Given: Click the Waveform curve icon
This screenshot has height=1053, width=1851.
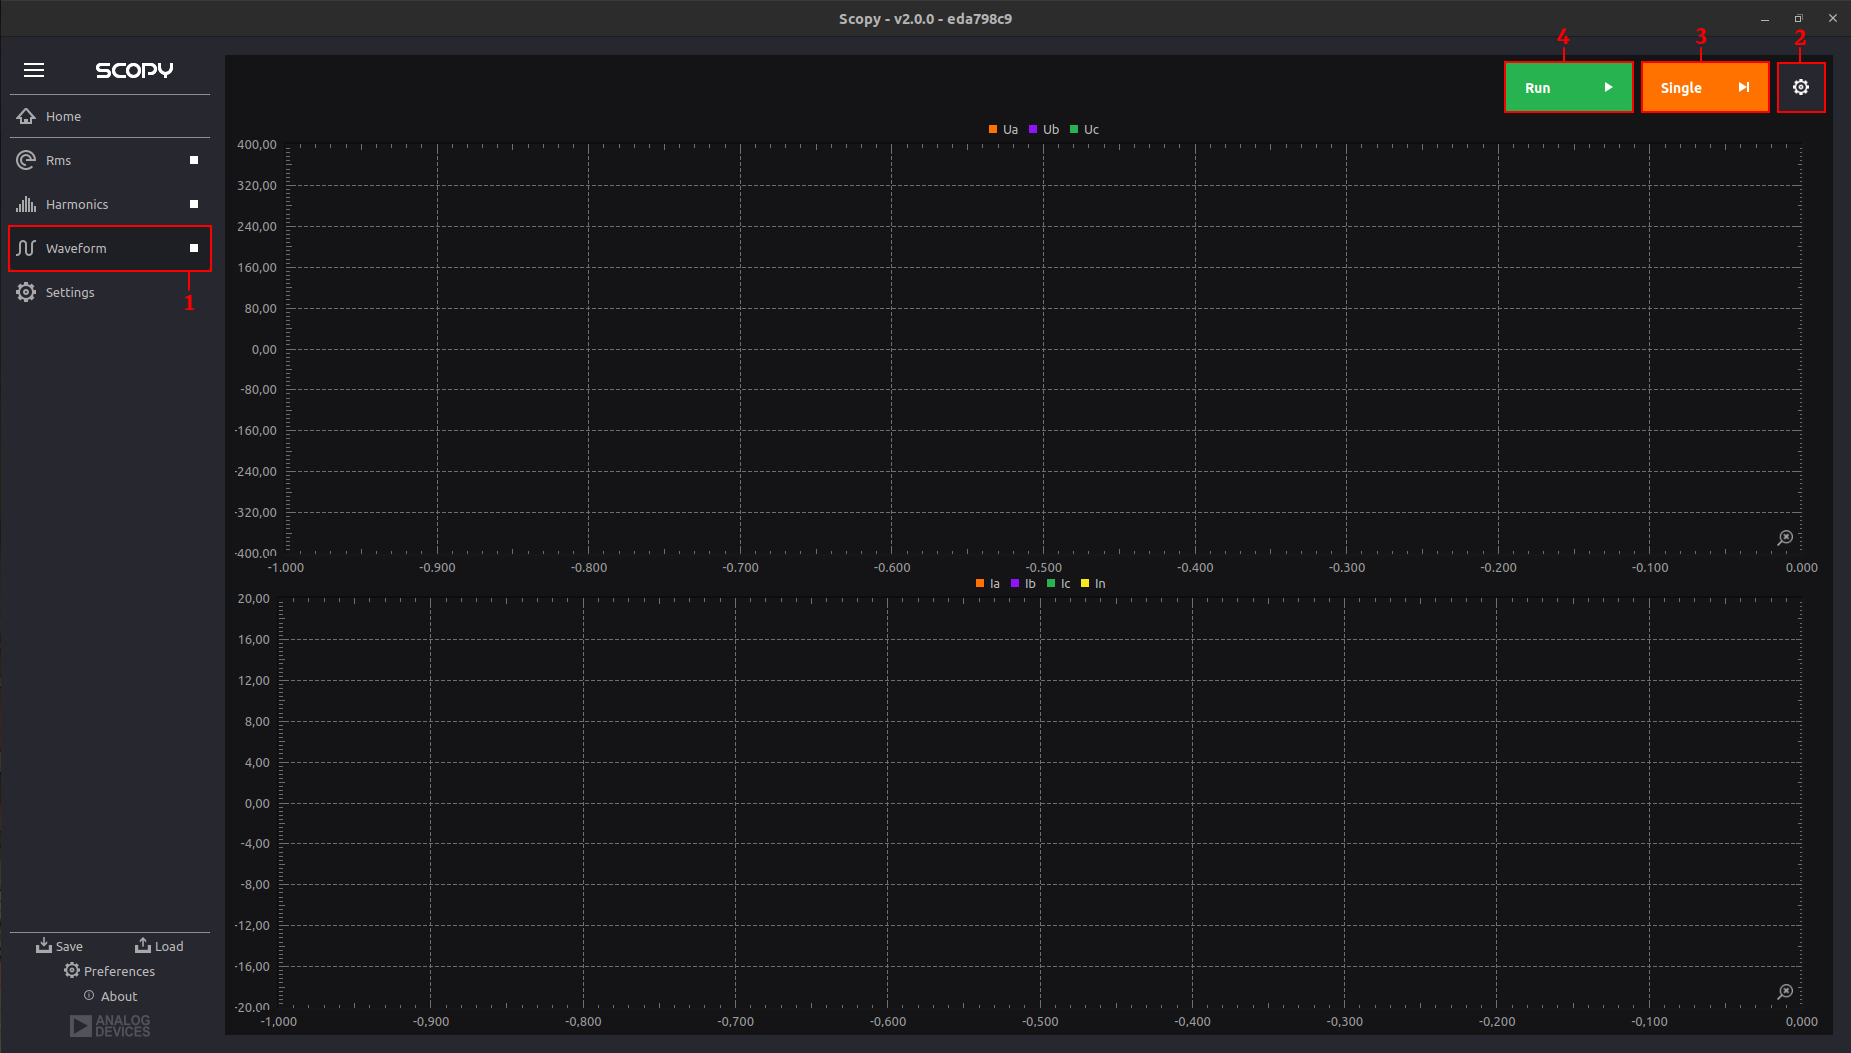Looking at the screenshot, I should (x=26, y=248).
